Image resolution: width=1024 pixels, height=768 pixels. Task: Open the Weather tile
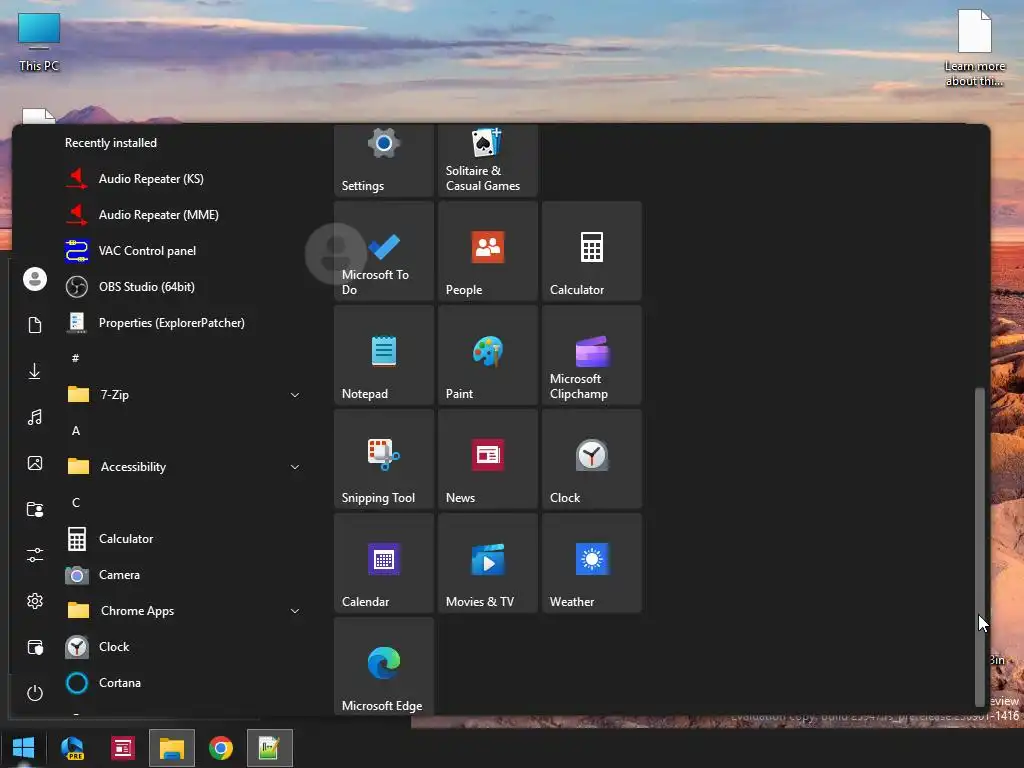coord(592,562)
